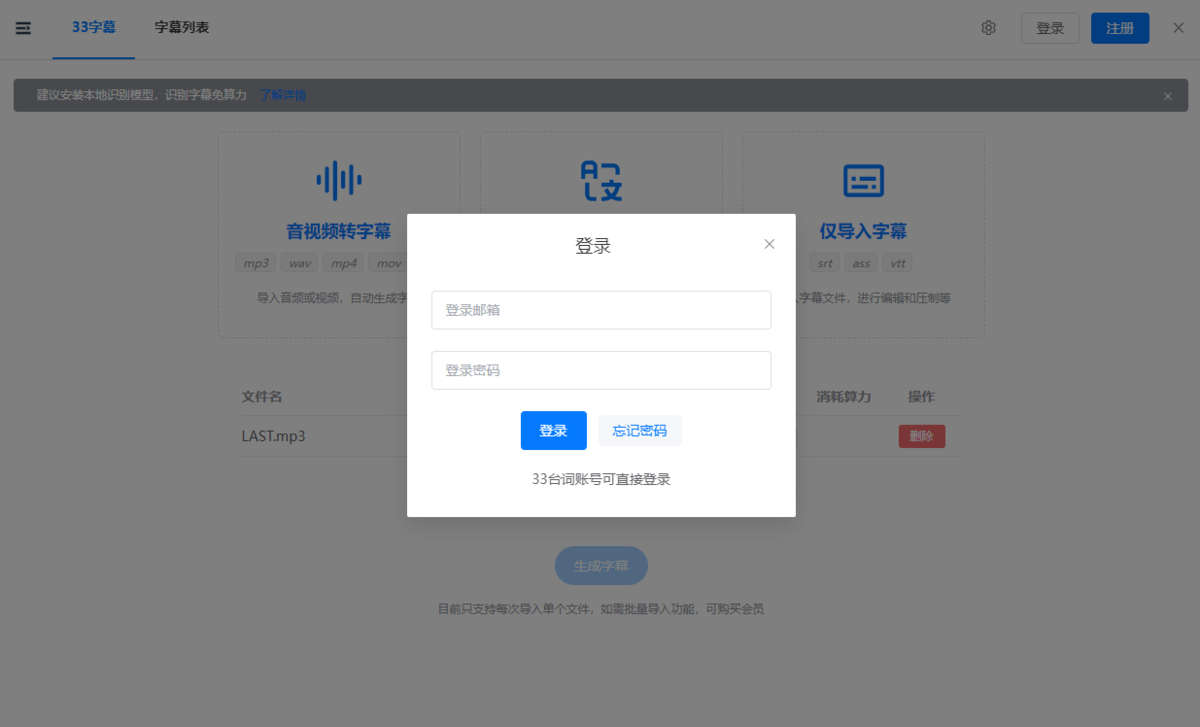Viewport: 1200px width, 727px height.
Task: Switch to the 33字幕 tab
Action: (x=94, y=28)
